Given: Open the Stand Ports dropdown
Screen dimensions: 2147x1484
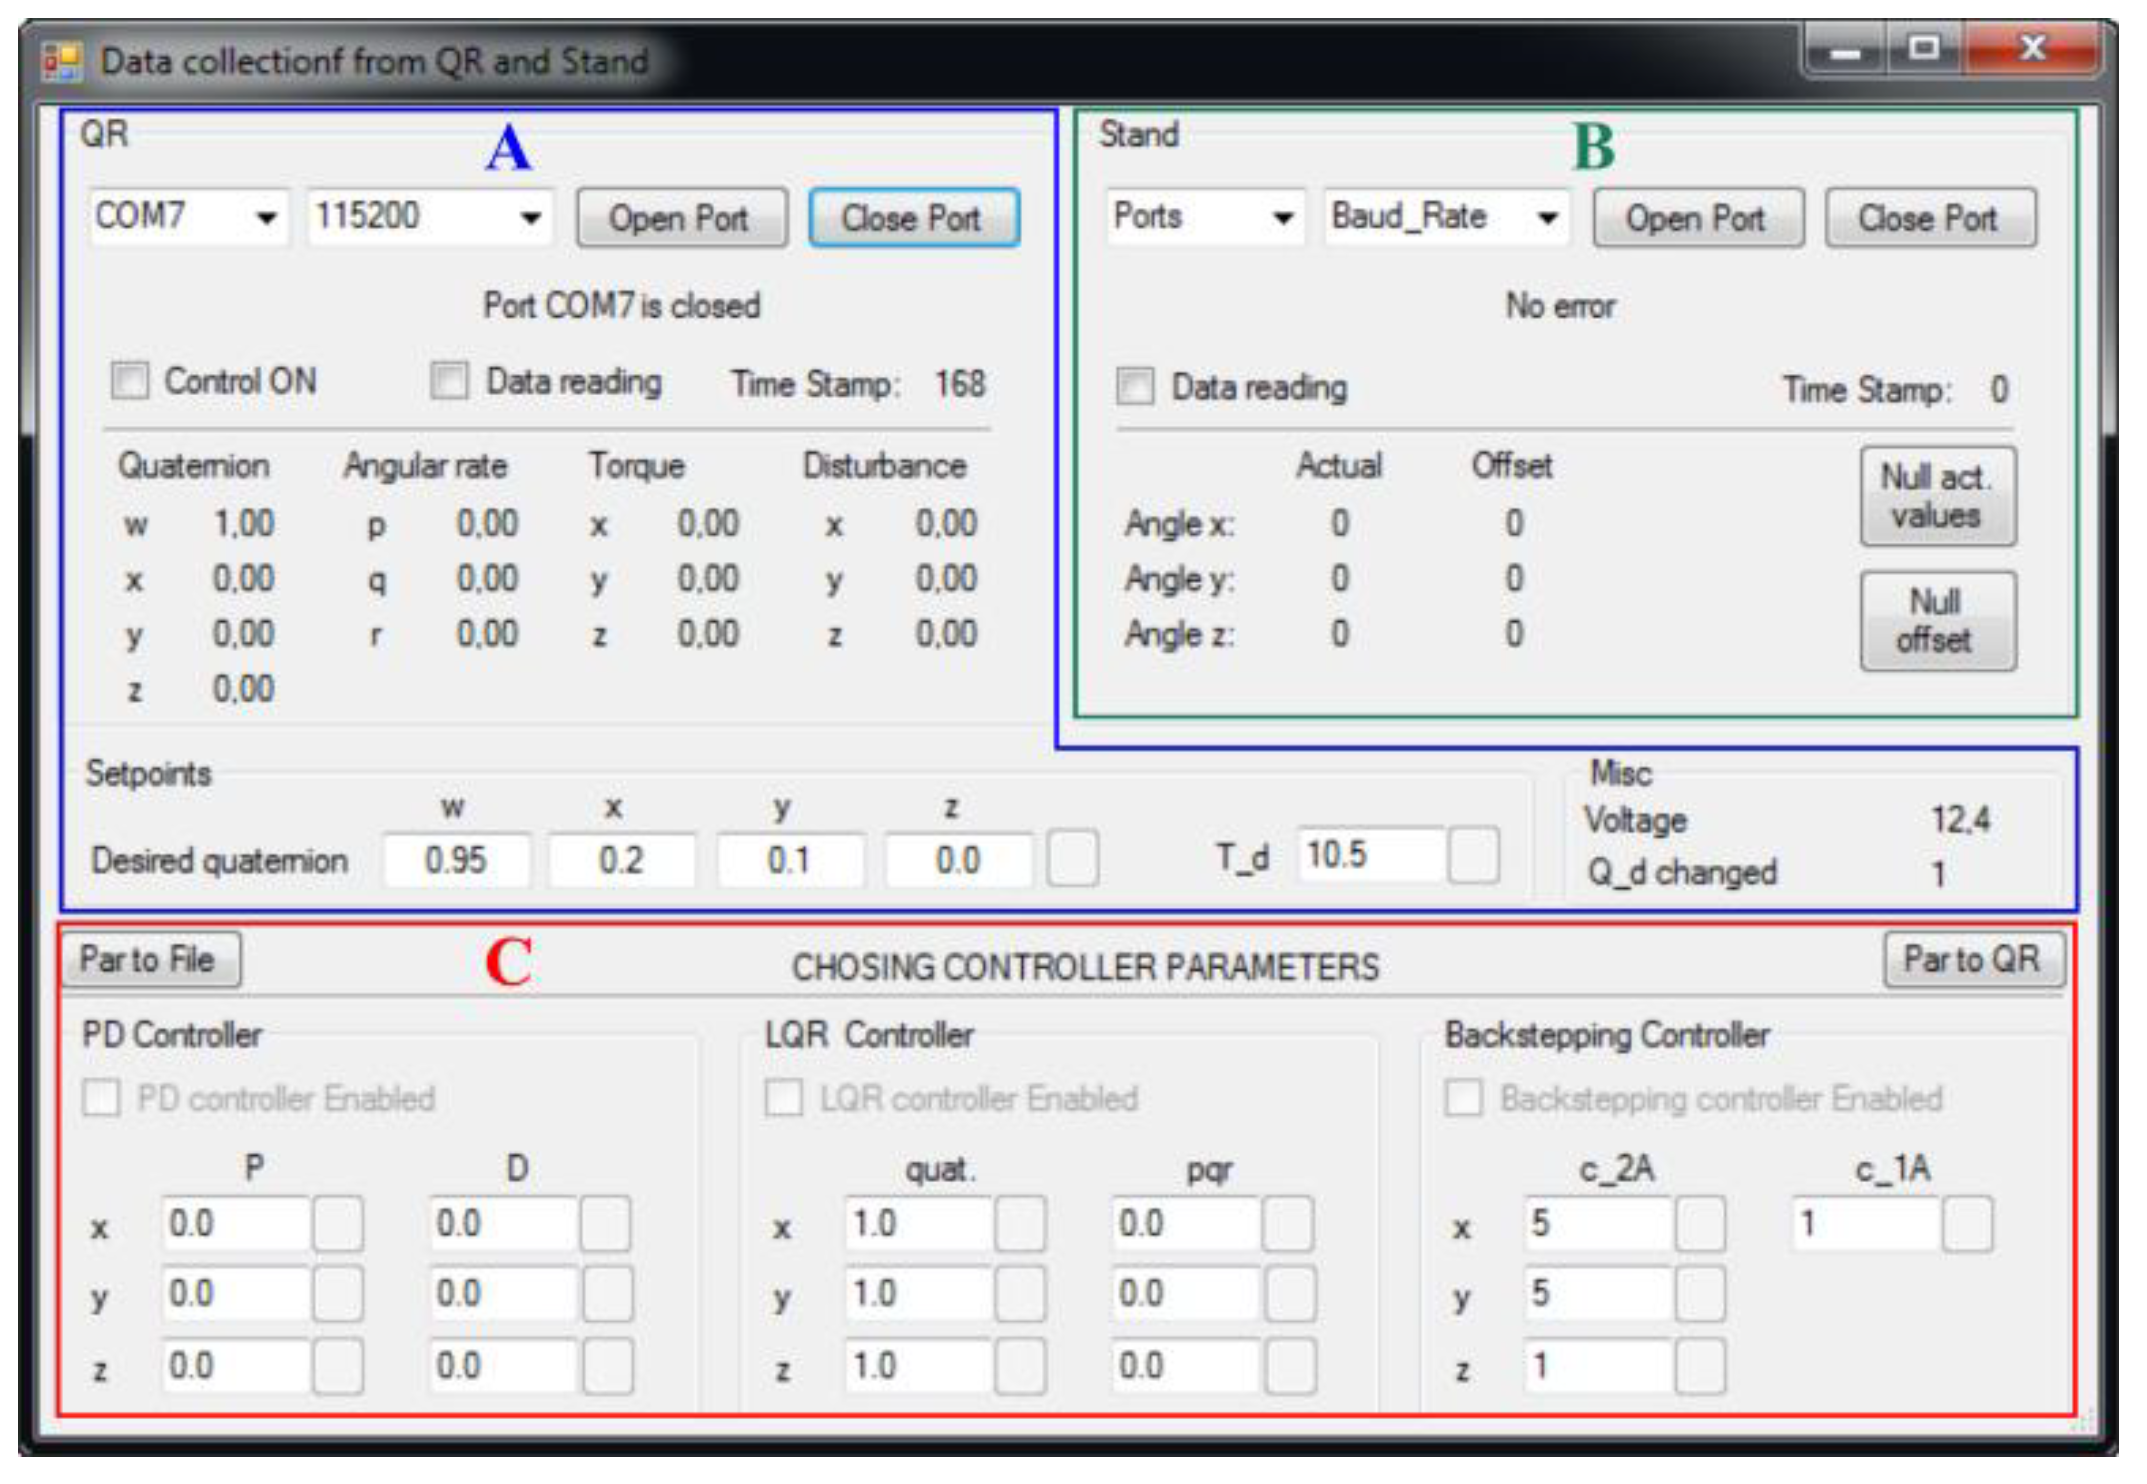Looking at the screenshot, I should tap(1283, 217).
